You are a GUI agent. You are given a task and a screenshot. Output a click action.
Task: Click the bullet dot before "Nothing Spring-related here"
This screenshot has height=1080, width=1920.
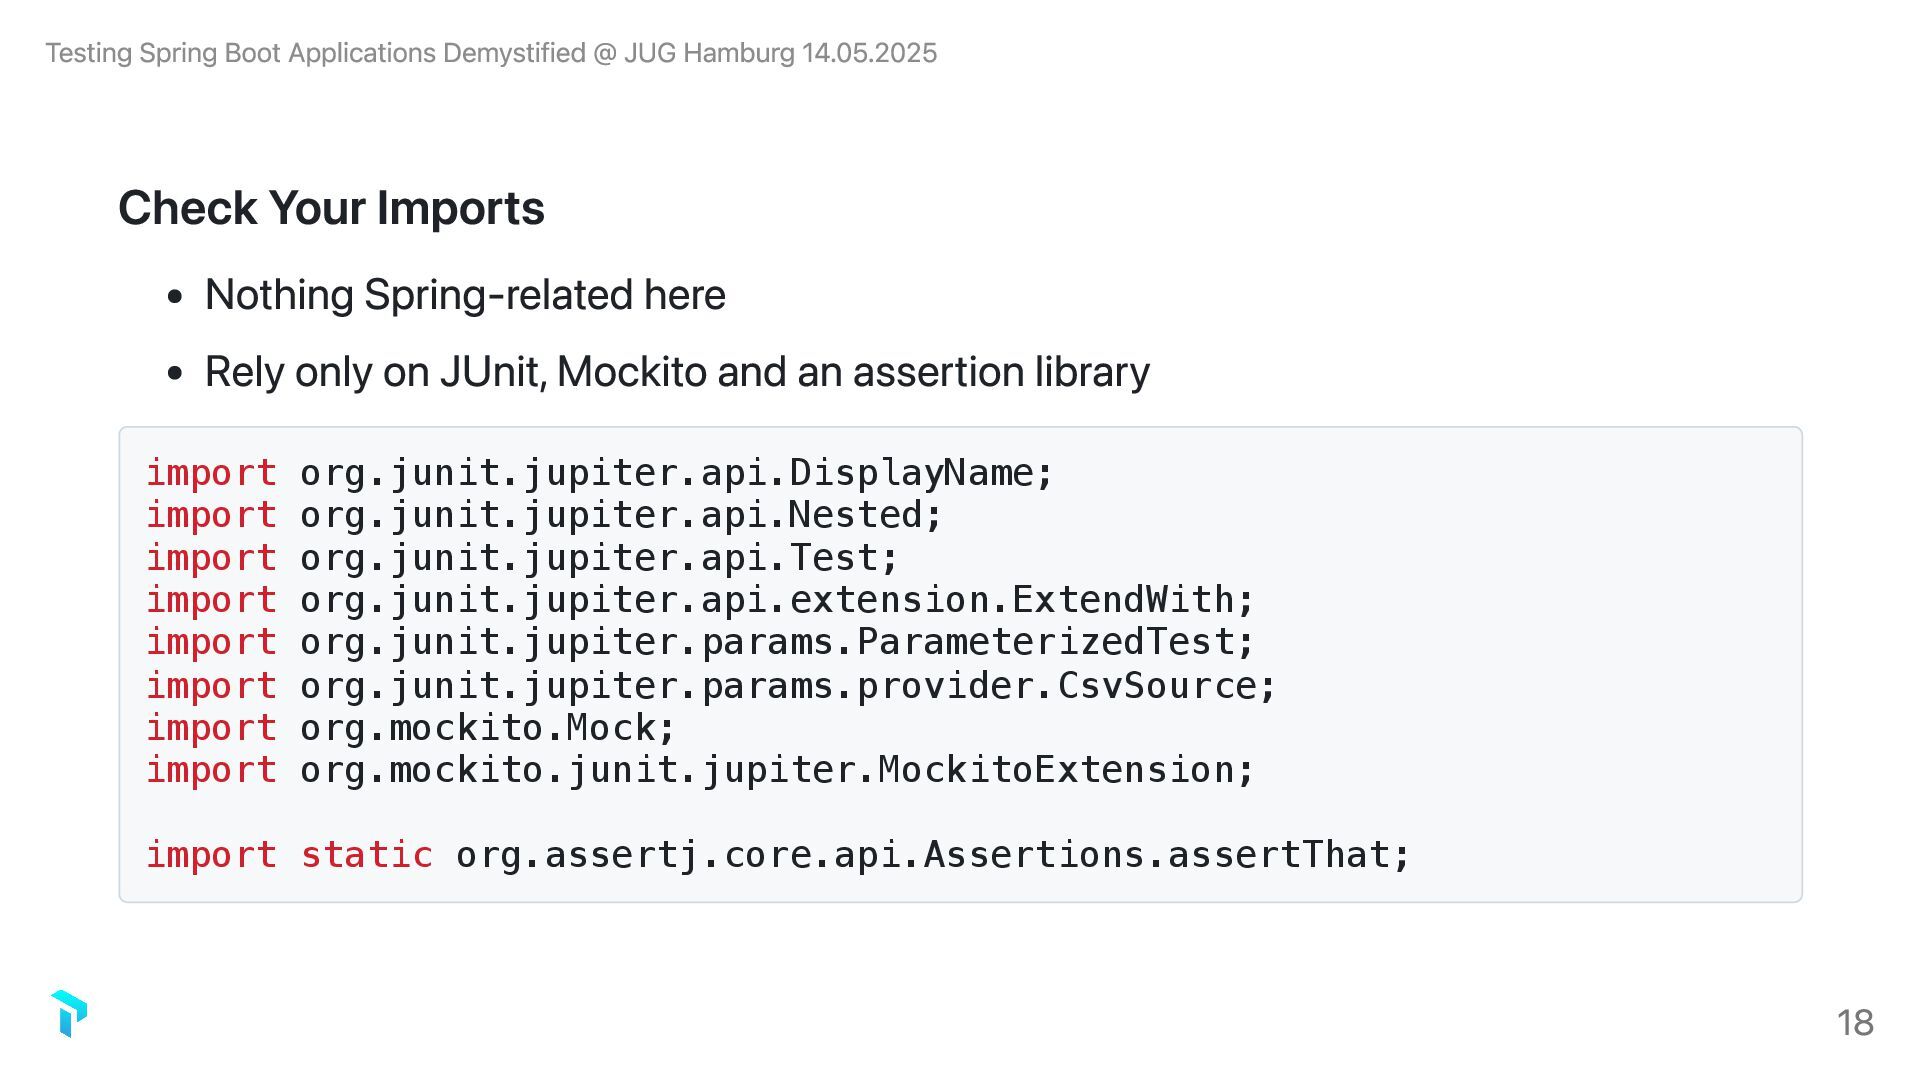[x=176, y=297]
